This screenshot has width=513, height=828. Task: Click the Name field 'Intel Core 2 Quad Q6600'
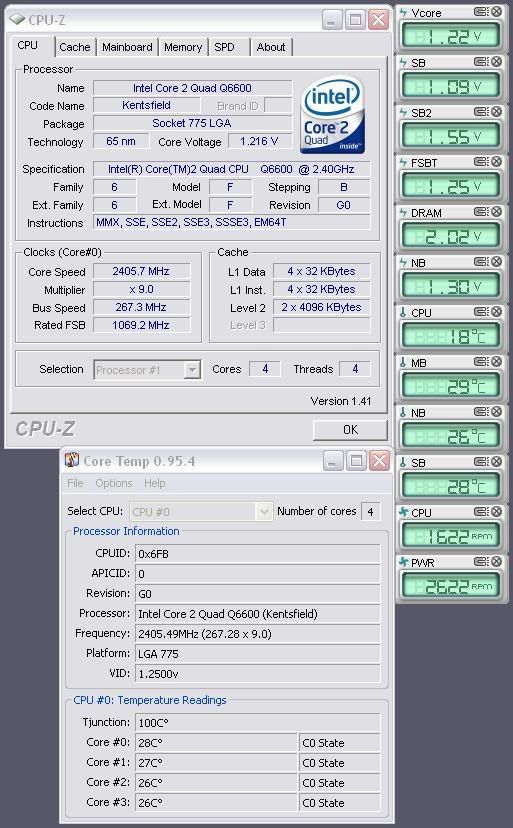point(192,88)
